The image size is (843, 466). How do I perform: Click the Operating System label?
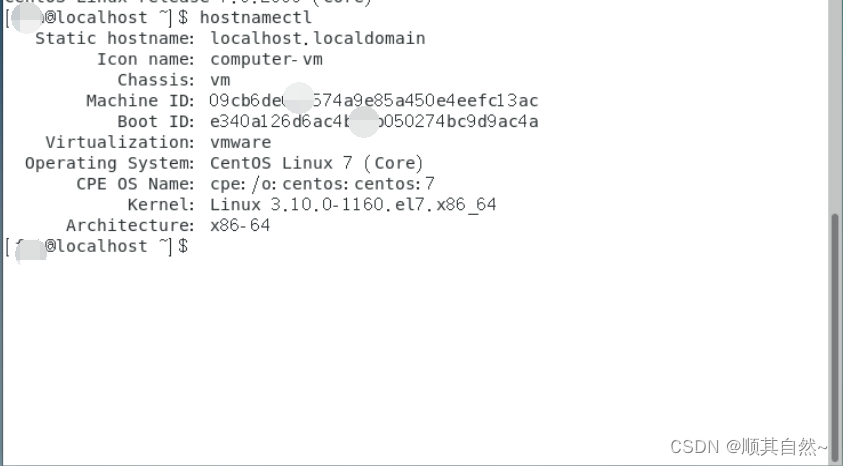coord(110,163)
